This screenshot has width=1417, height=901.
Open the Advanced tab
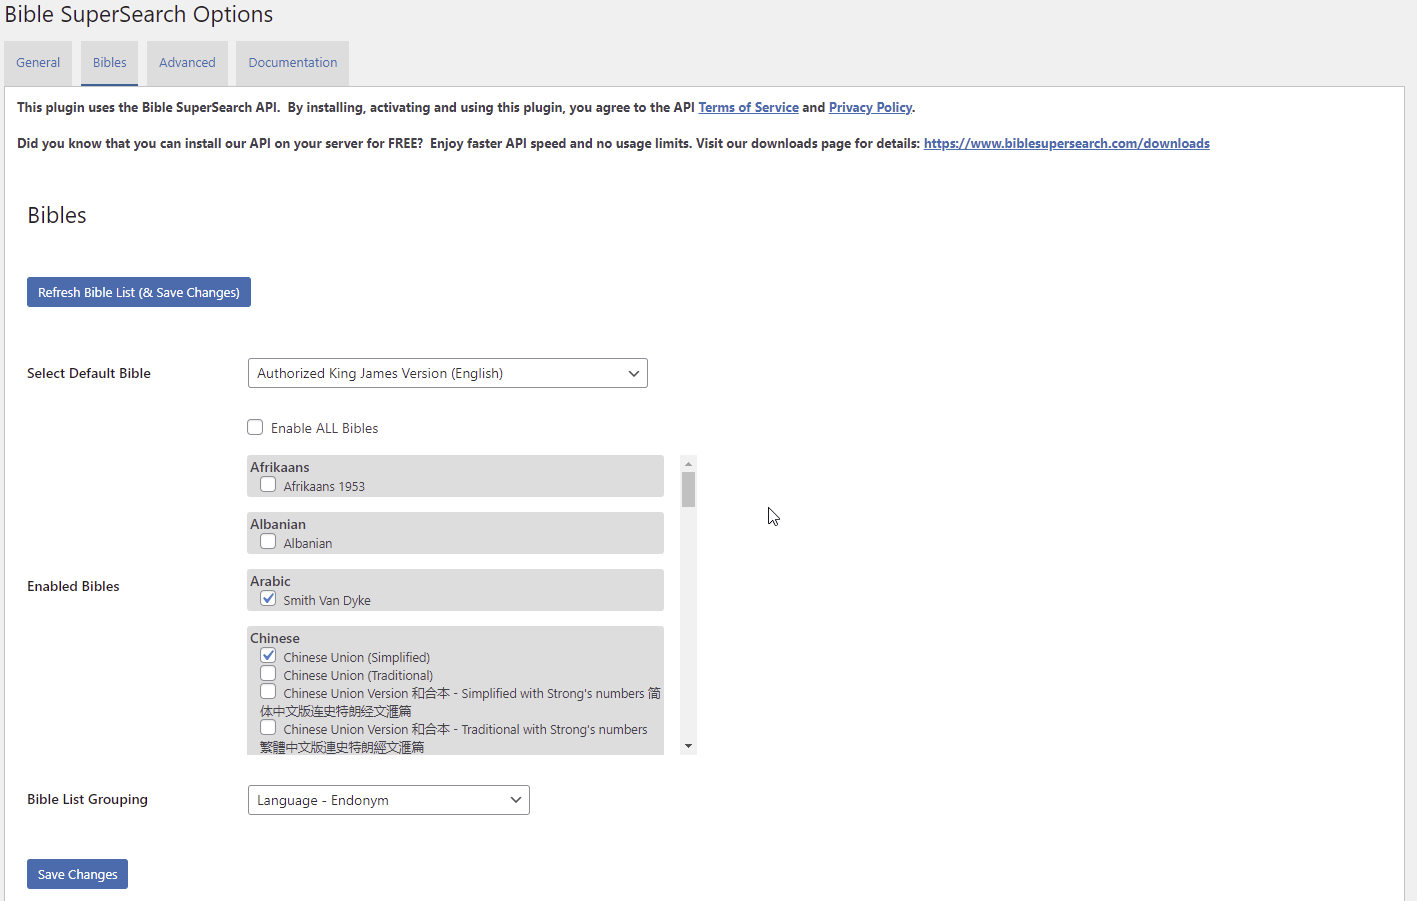pos(187,63)
